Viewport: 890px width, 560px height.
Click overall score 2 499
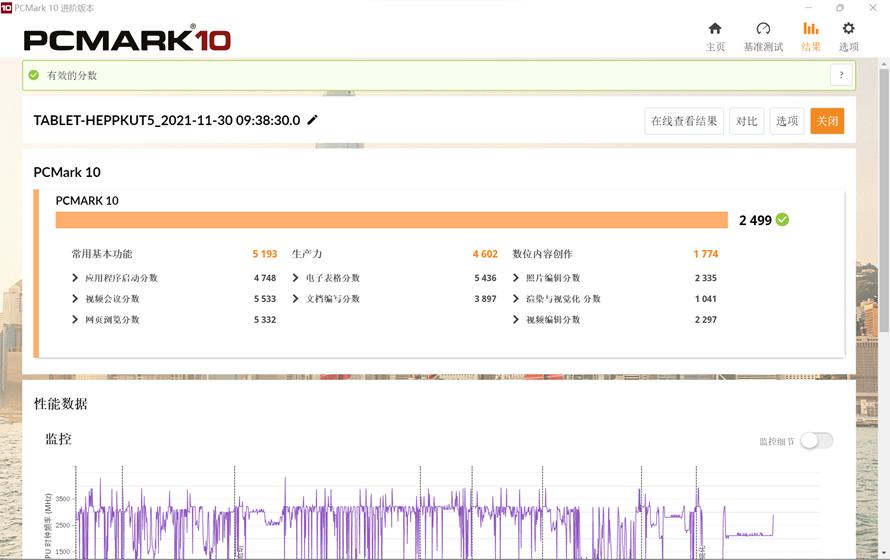pyautogui.click(x=755, y=220)
